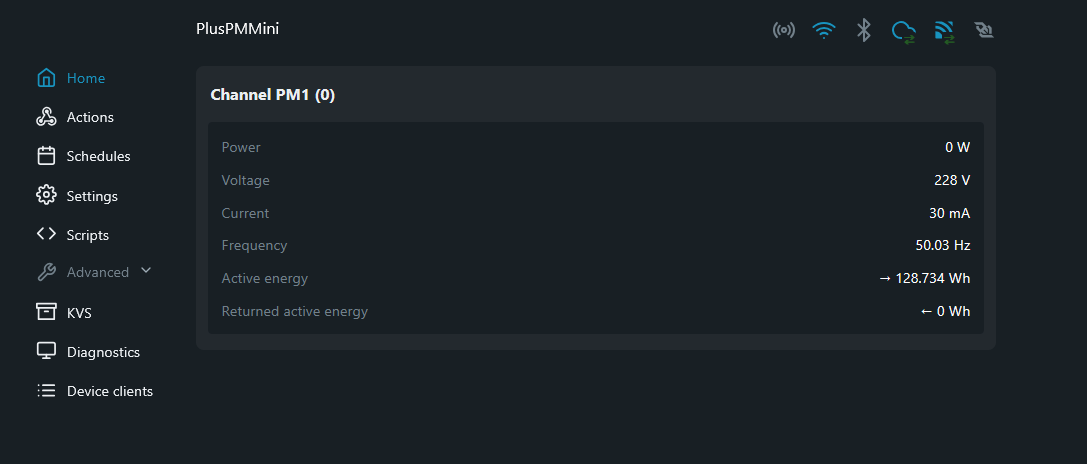Click the Scripts code brackets icon

pyautogui.click(x=46, y=234)
